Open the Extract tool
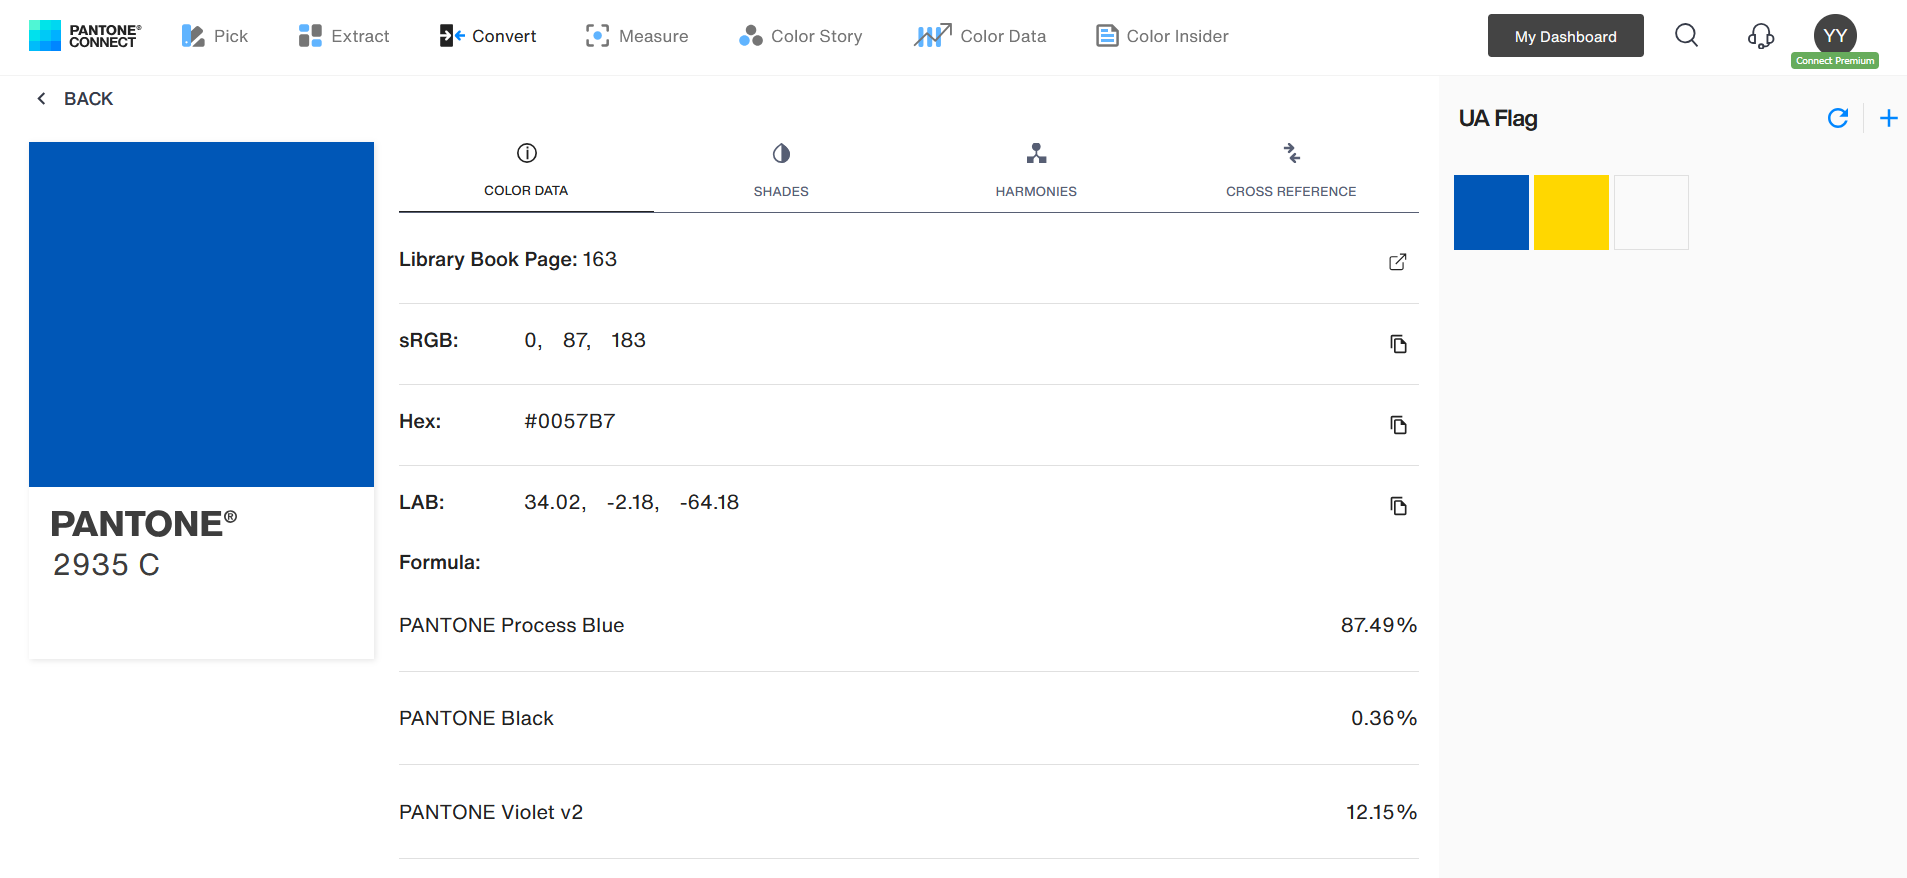1907x878 pixels. (344, 36)
